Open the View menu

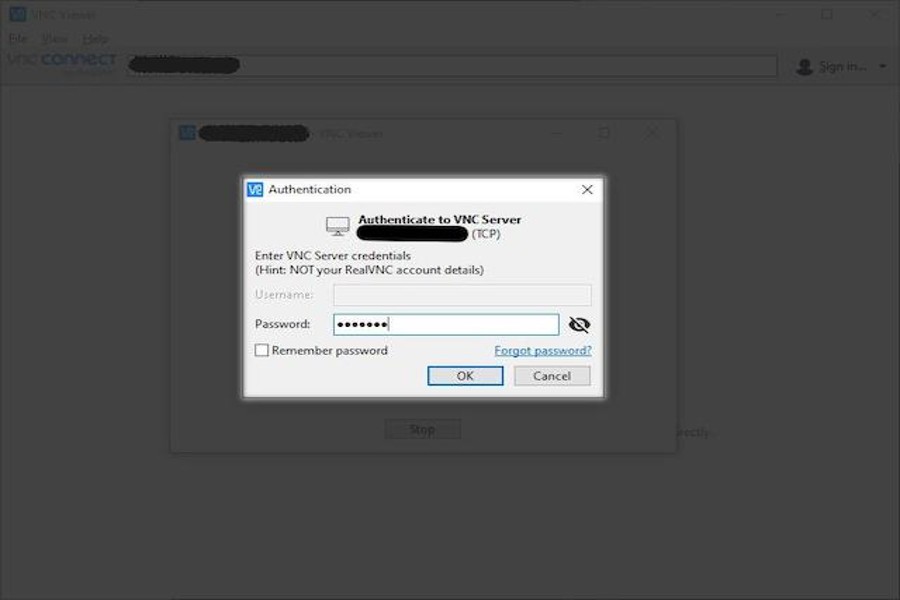(x=55, y=38)
